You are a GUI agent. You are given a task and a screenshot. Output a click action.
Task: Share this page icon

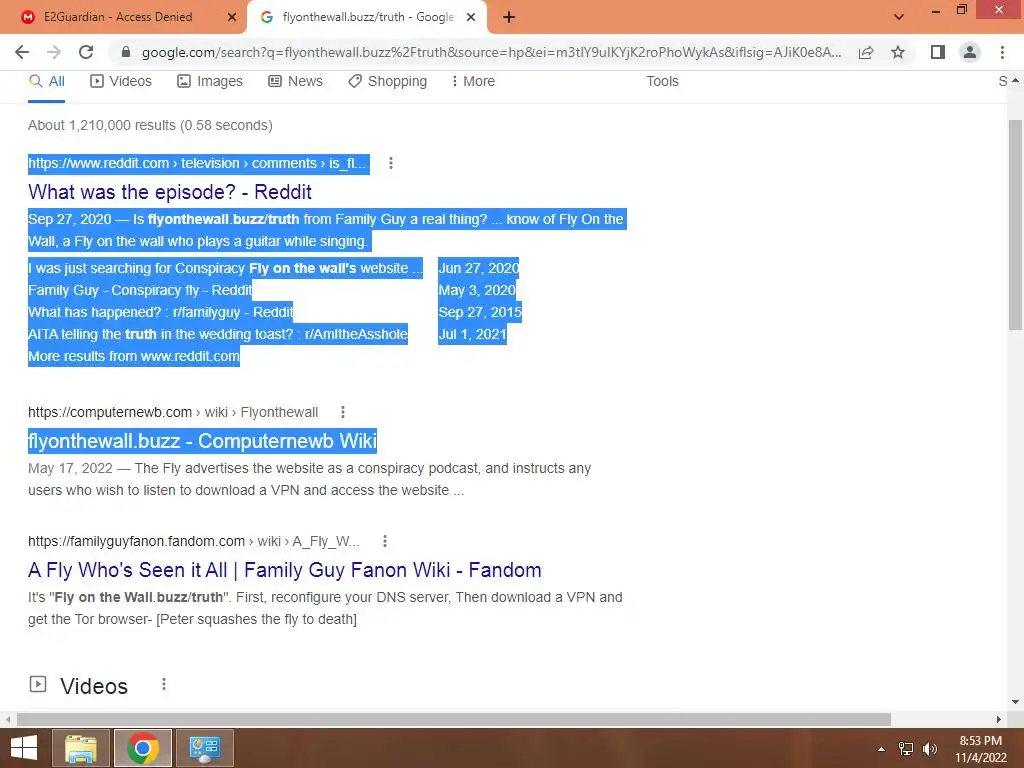tap(866, 52)
